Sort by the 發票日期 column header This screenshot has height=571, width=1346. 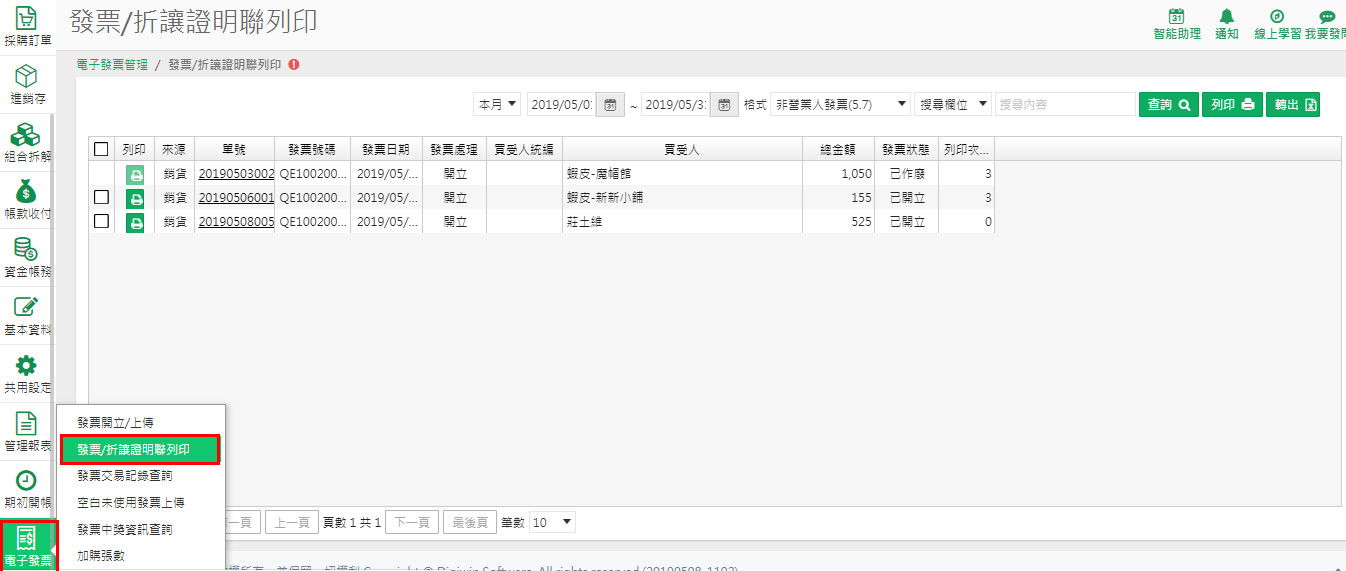pos(386,149)
